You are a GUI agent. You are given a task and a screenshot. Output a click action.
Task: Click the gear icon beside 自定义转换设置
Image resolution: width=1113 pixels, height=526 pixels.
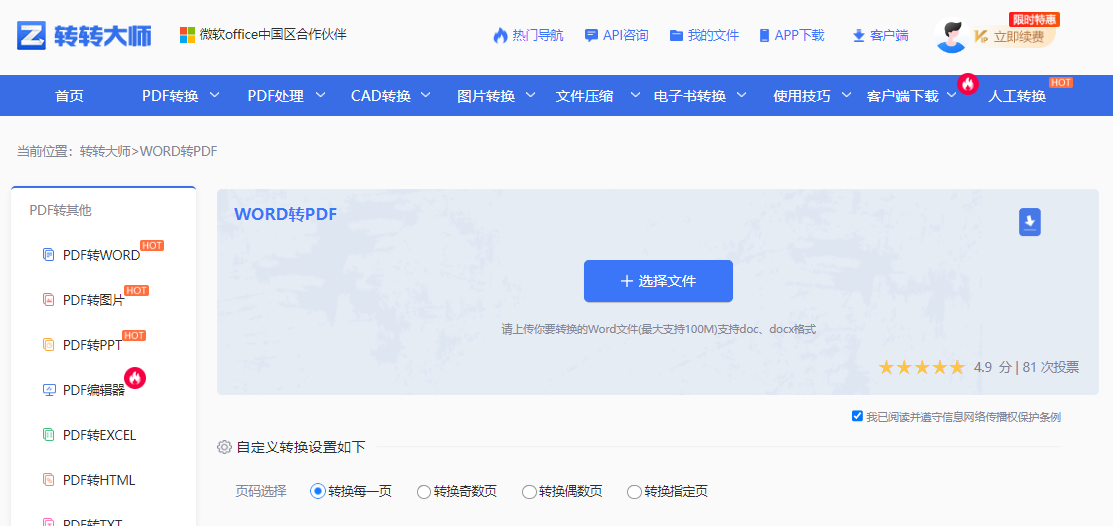coord(224,447)
